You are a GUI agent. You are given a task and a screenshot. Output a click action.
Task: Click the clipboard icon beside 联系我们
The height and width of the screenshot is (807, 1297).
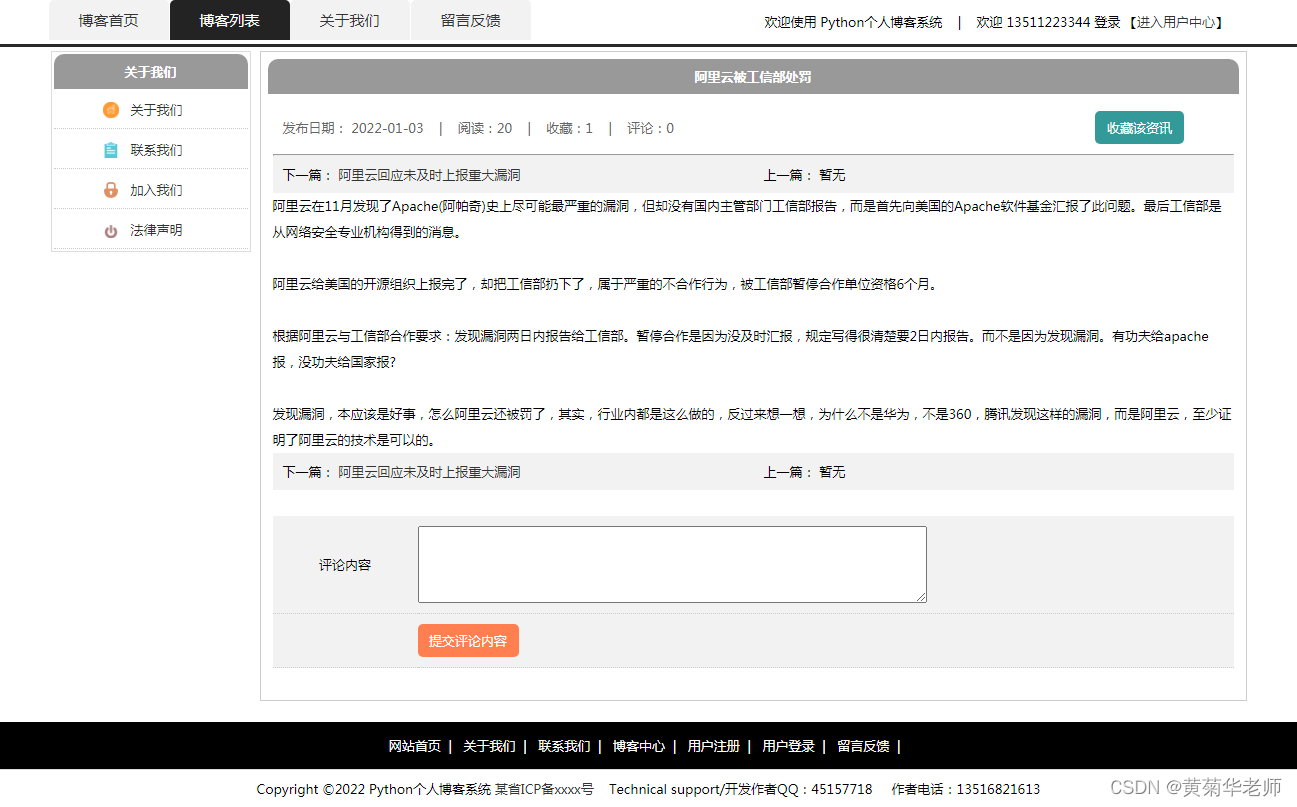(x=110, y=150)
